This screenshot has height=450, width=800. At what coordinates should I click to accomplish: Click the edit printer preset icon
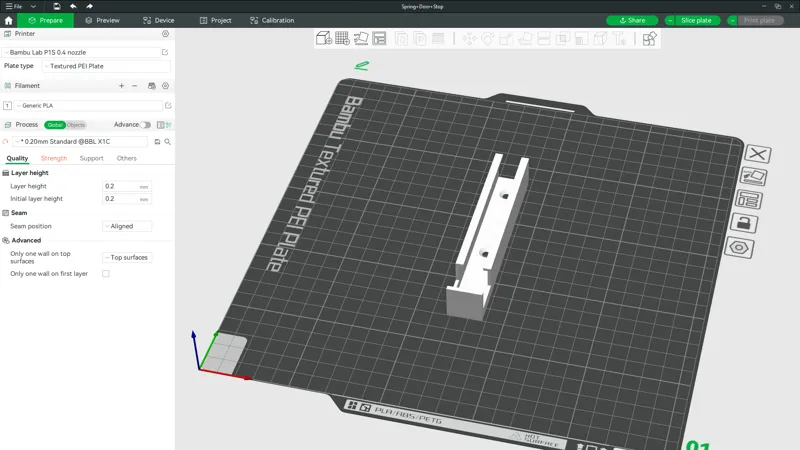165,52
